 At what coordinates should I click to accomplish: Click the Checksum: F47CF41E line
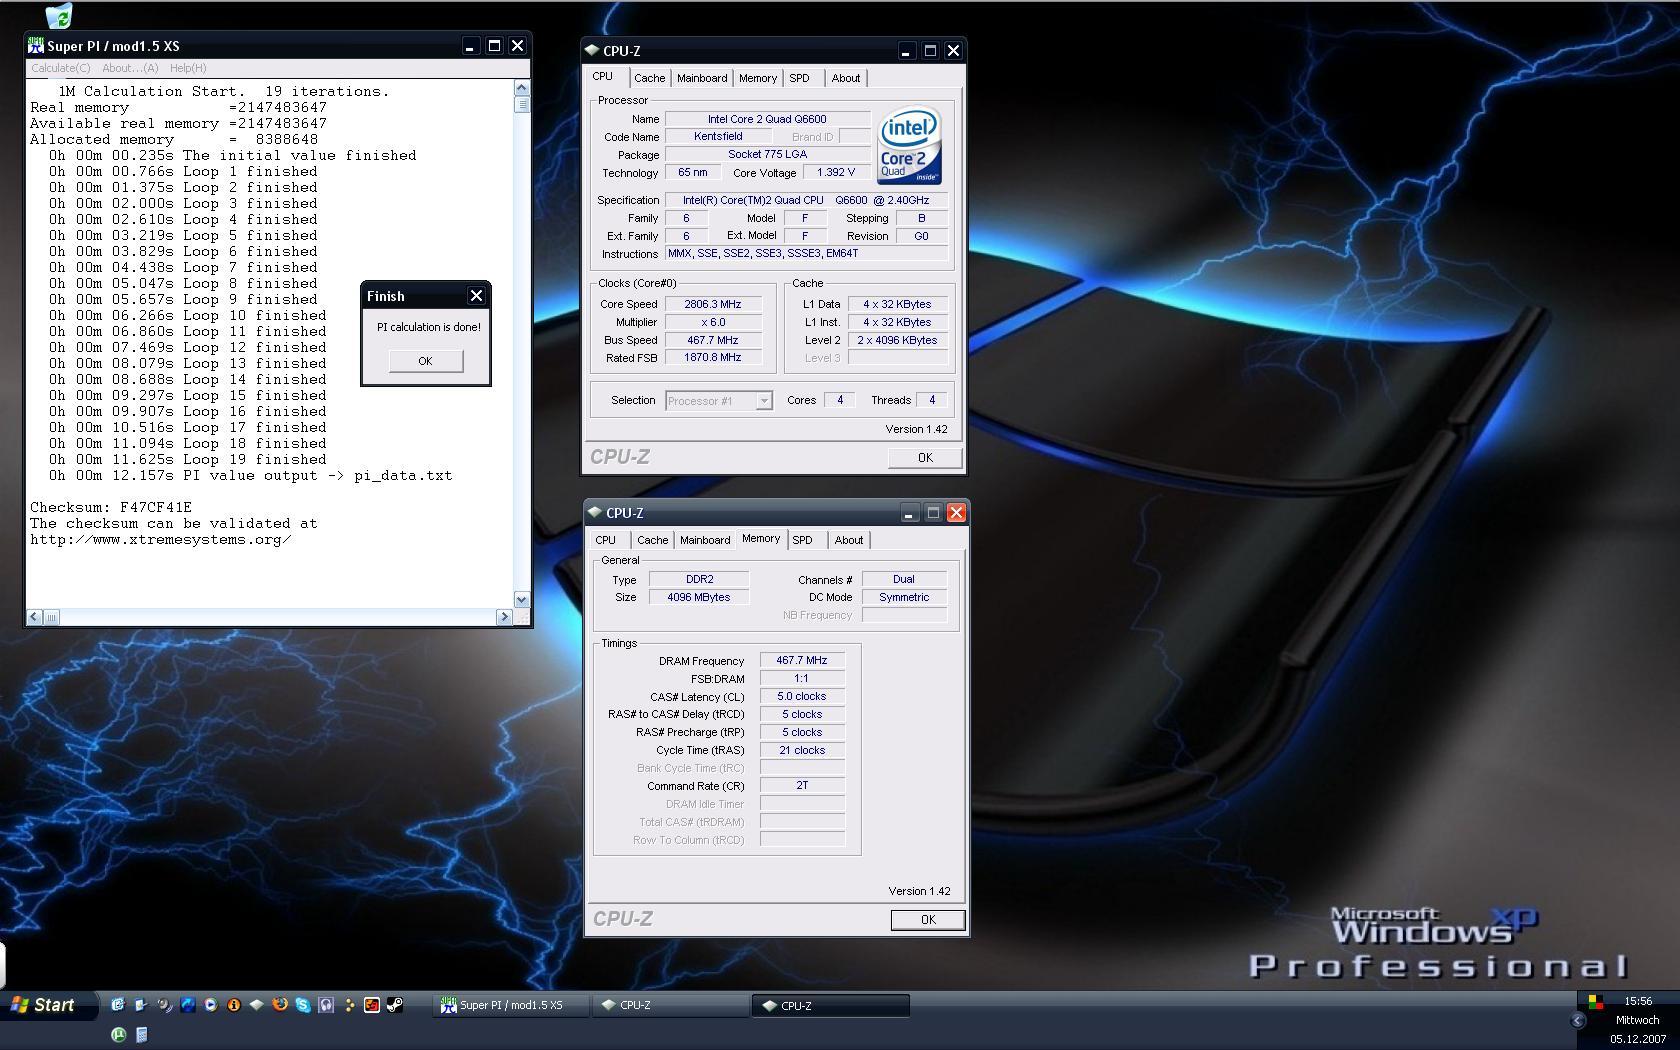110,507
